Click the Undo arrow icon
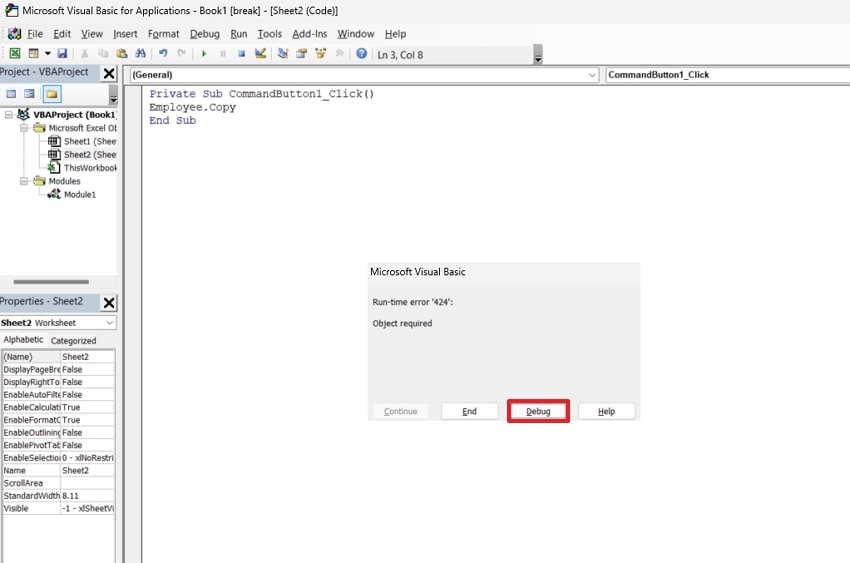This screenshot has height=563, width=850. pyautogui.click(x=163, y=54)
